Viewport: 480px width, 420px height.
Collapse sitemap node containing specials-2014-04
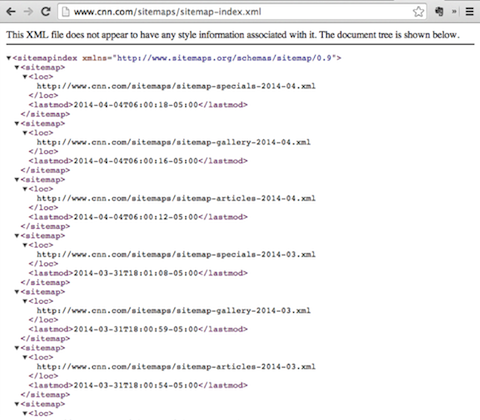click(17, 67)
